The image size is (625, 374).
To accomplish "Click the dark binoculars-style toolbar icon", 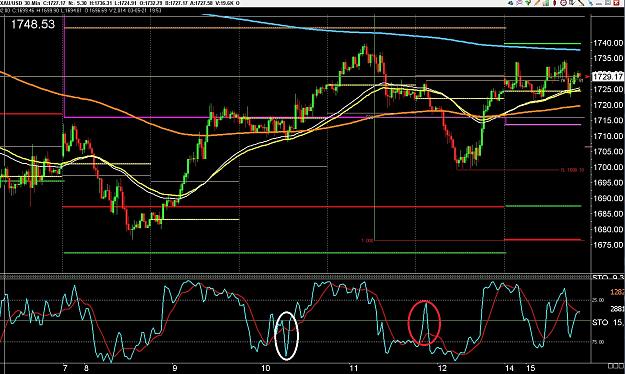I will pyautogui.click(x=511, y=3).
